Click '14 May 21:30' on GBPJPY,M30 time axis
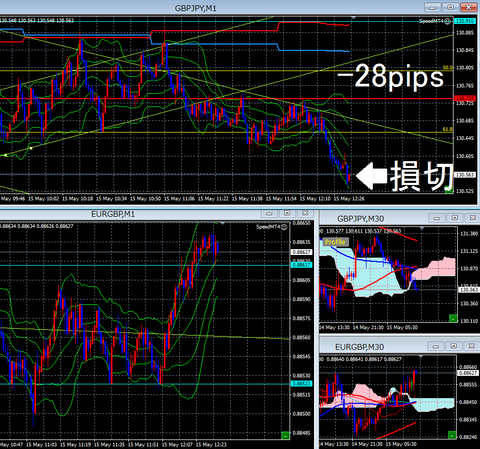 tap(368, 327)
